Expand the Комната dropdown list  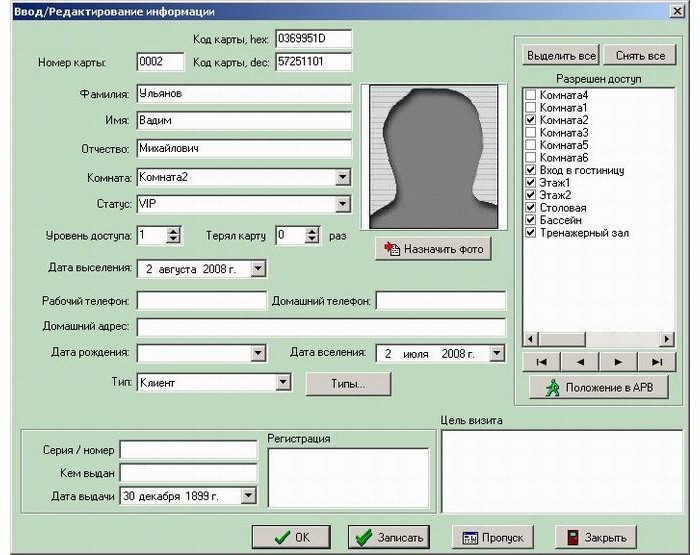(343, 177)
